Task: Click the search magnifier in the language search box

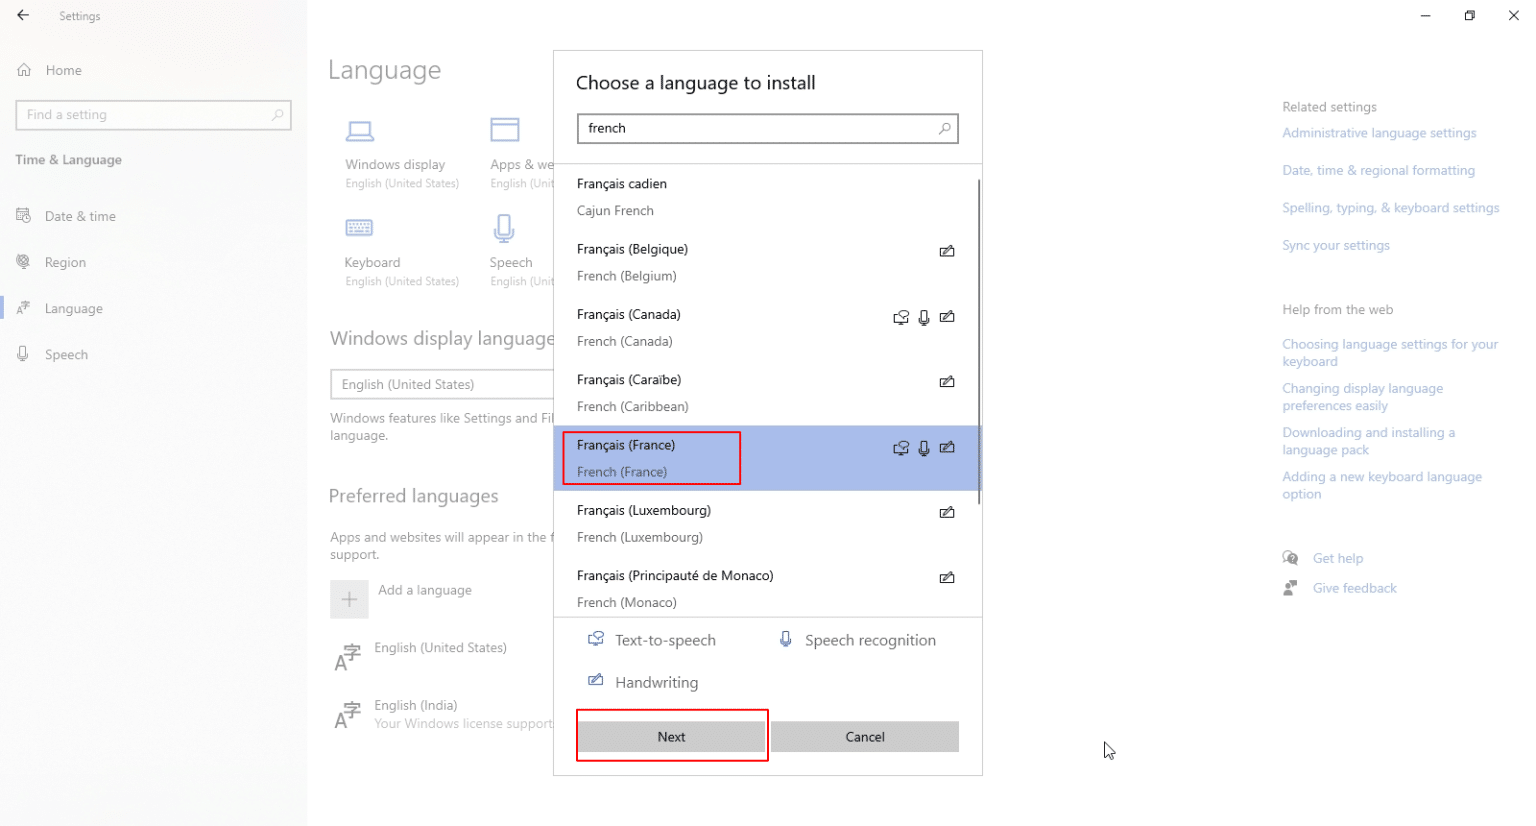Action: (944, 128)
